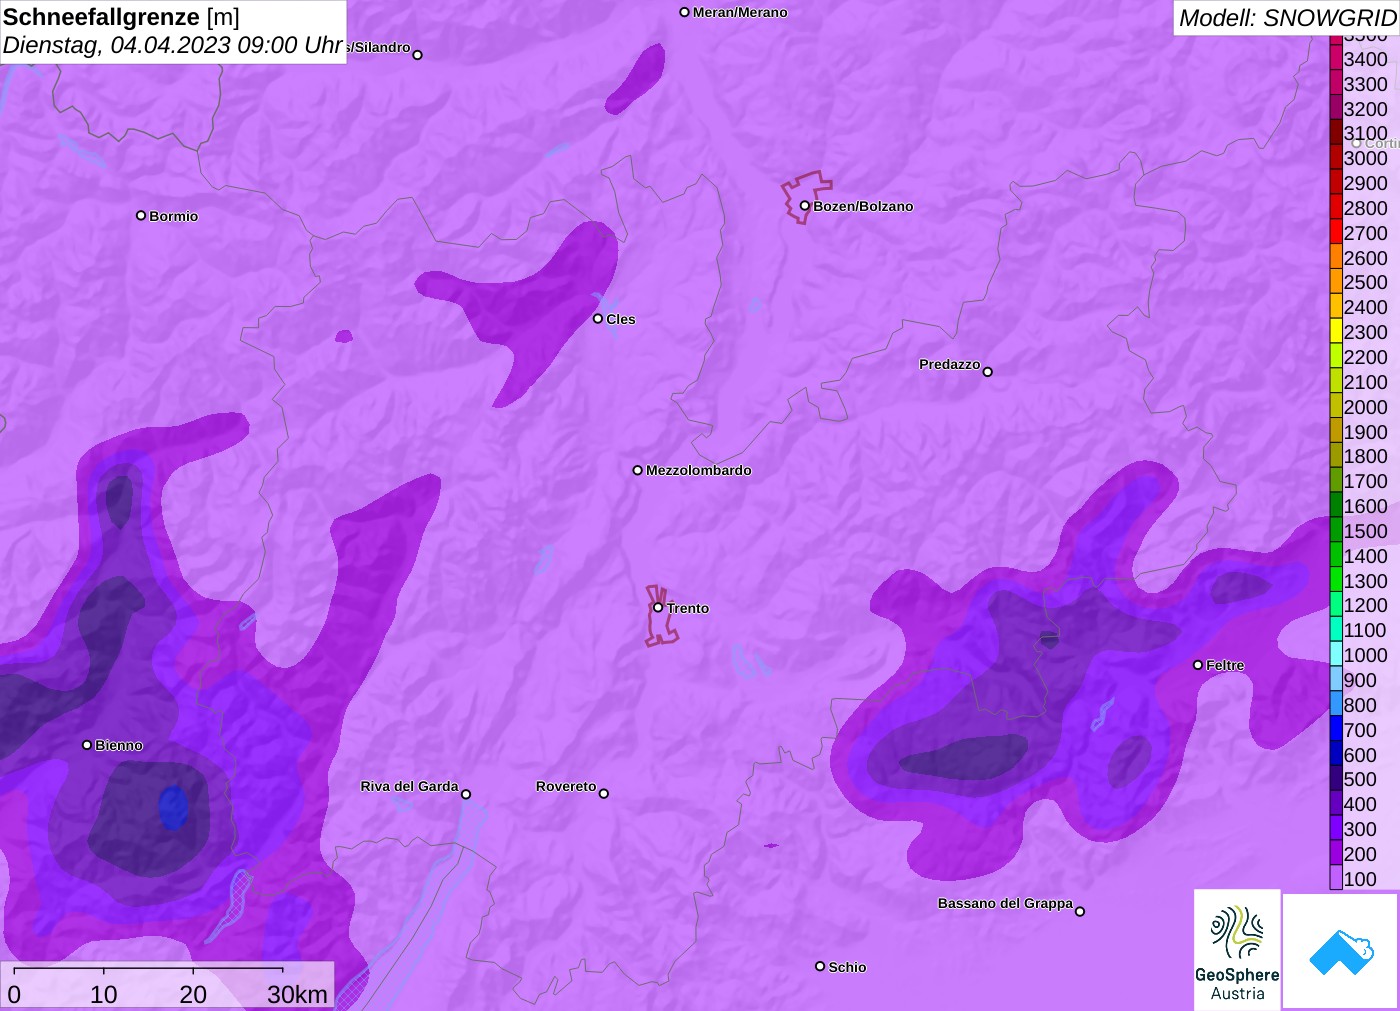Select the Predazzo location marker
The width and height of the screenshot is (1400, 1011).
(988, 372)
